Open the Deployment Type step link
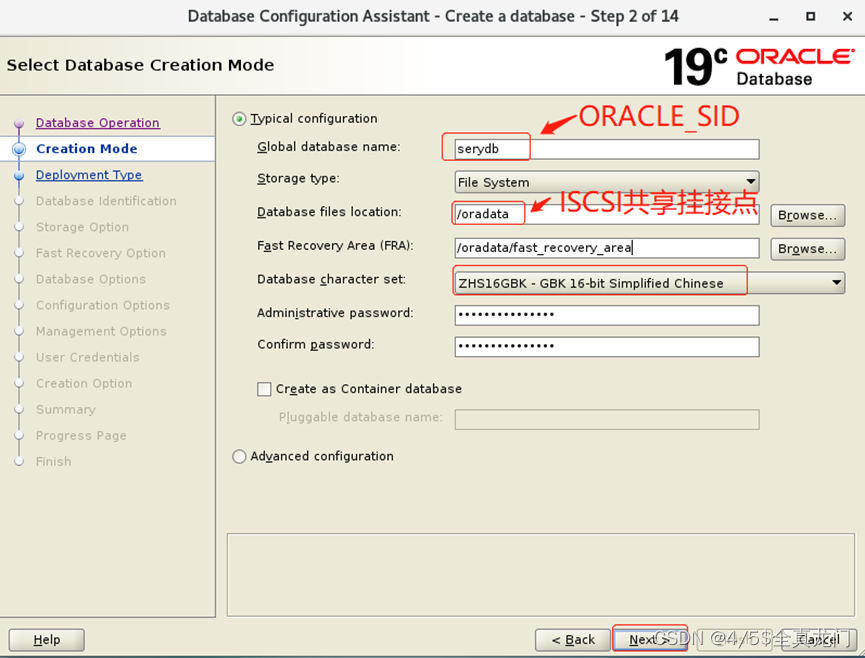The image size is (865, 658). [x=88, y=174]
